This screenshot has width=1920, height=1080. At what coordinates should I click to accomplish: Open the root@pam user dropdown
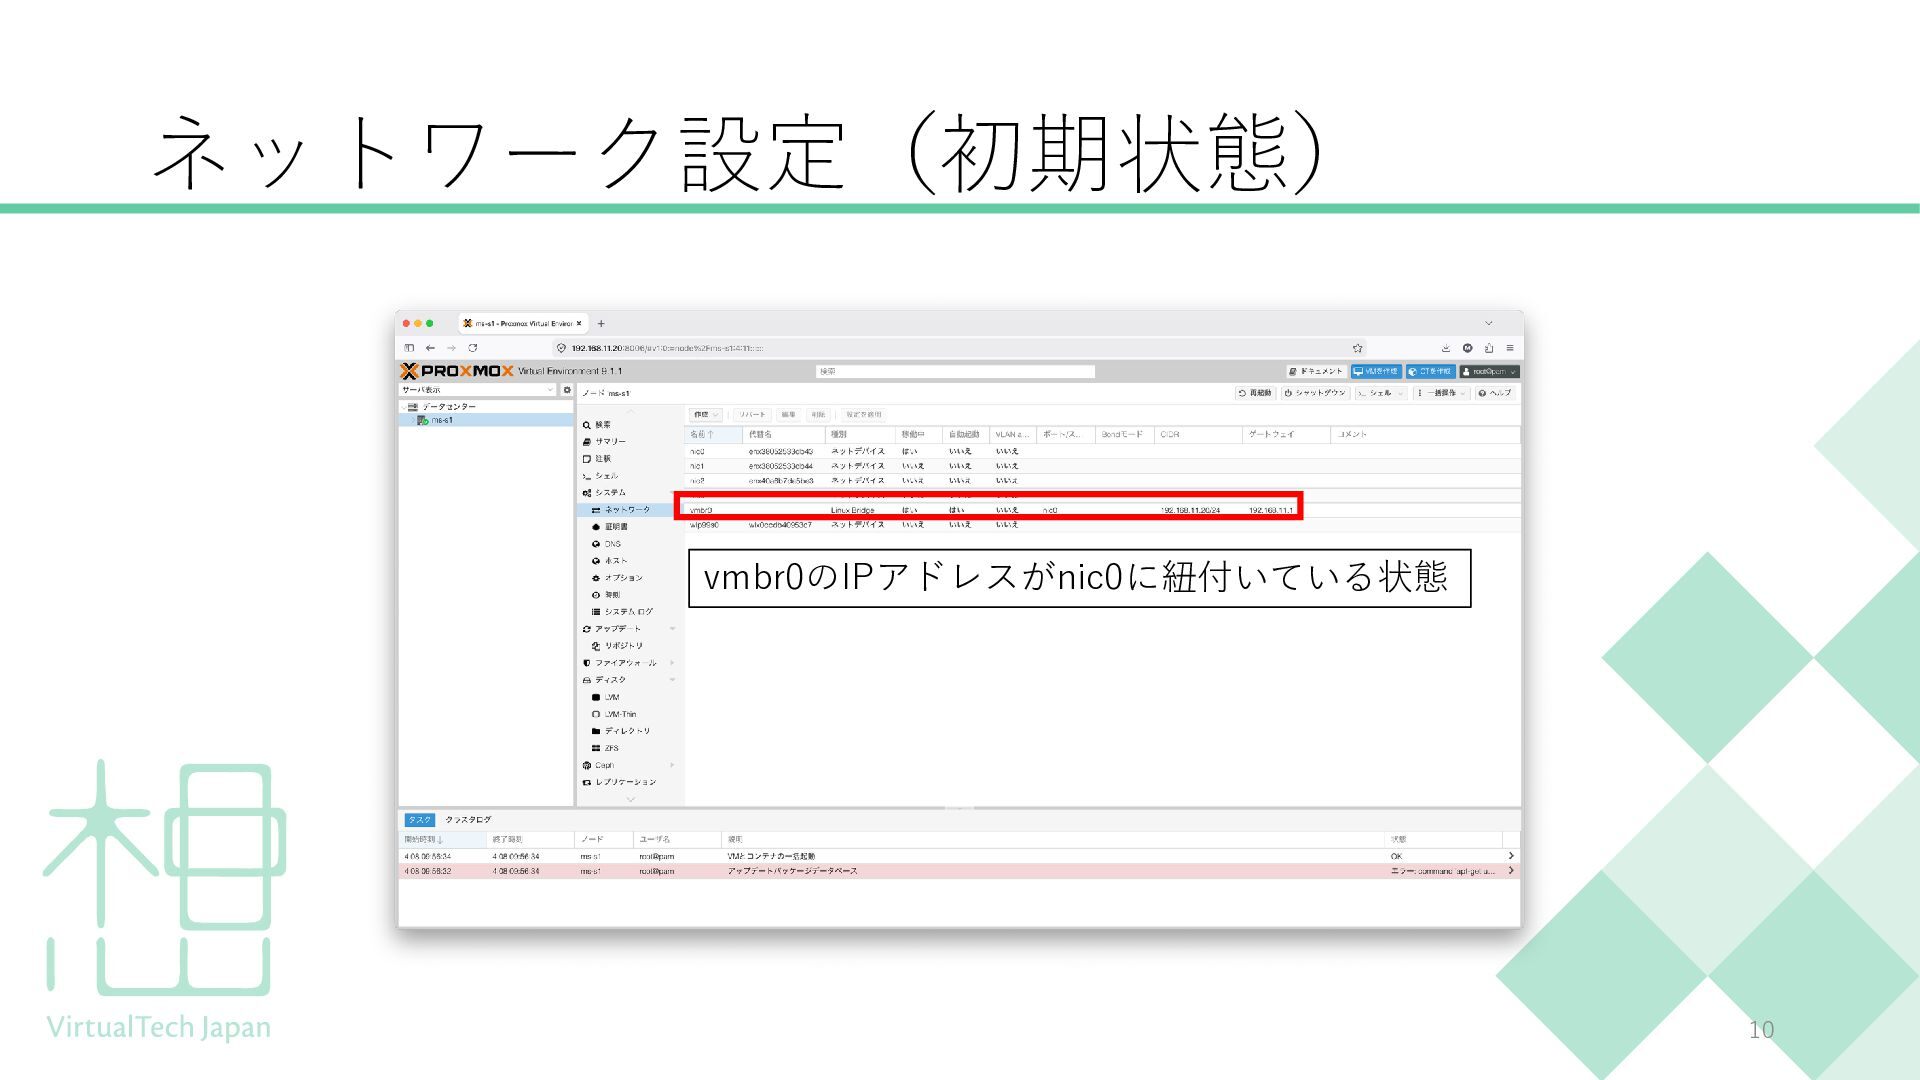(1489, 371)
